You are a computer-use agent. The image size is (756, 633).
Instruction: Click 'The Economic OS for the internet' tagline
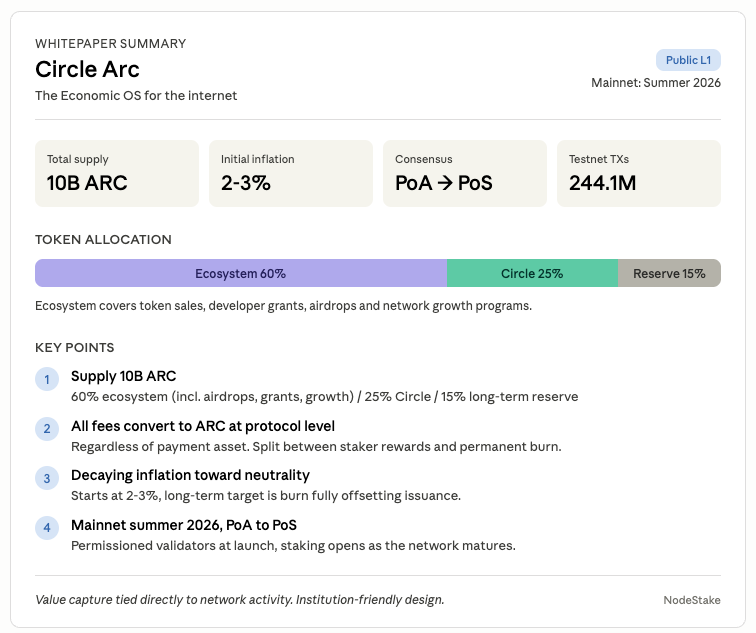point(136,95)
